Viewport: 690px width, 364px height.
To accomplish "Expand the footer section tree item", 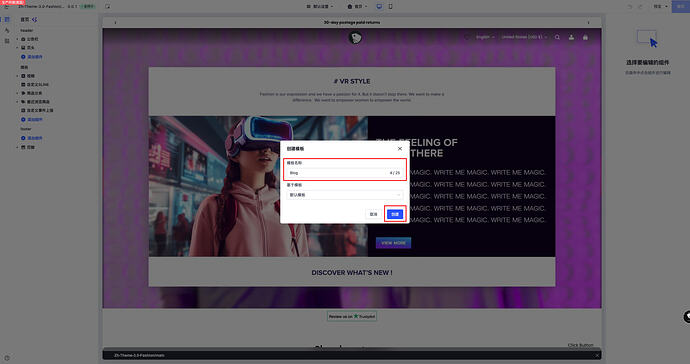I will 18,147.
